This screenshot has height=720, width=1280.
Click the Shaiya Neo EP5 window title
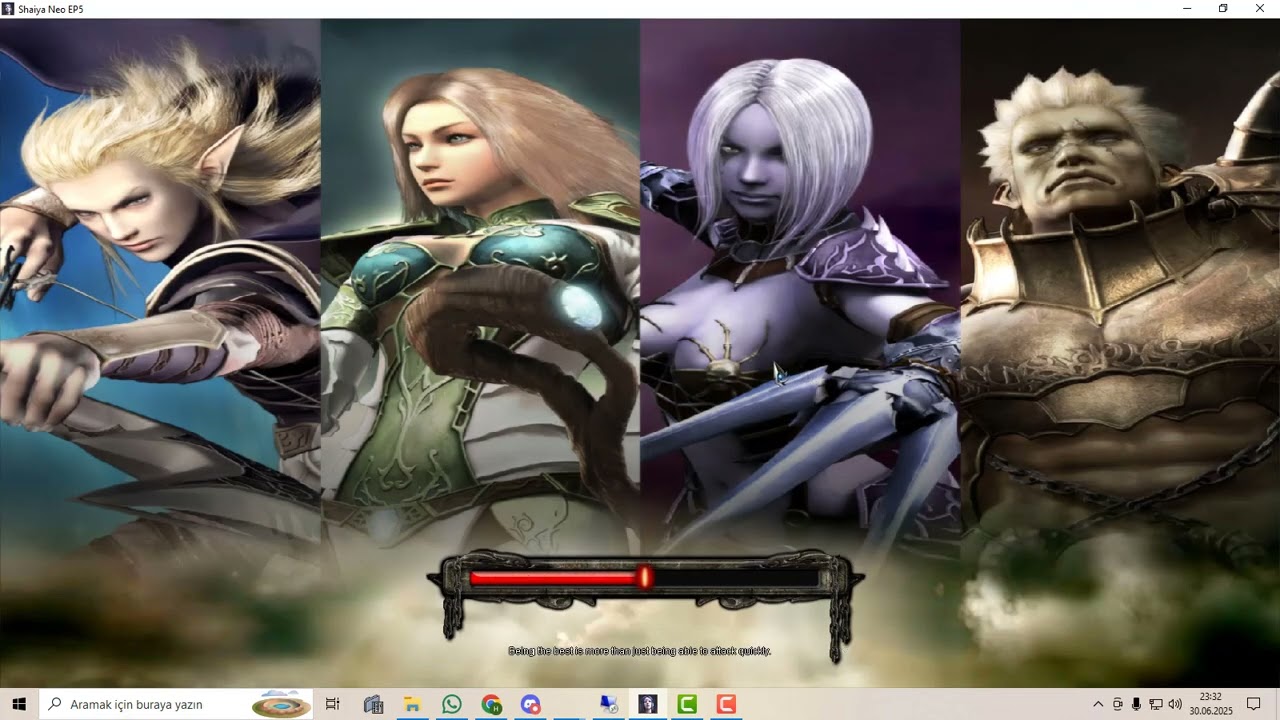point(50,9)
